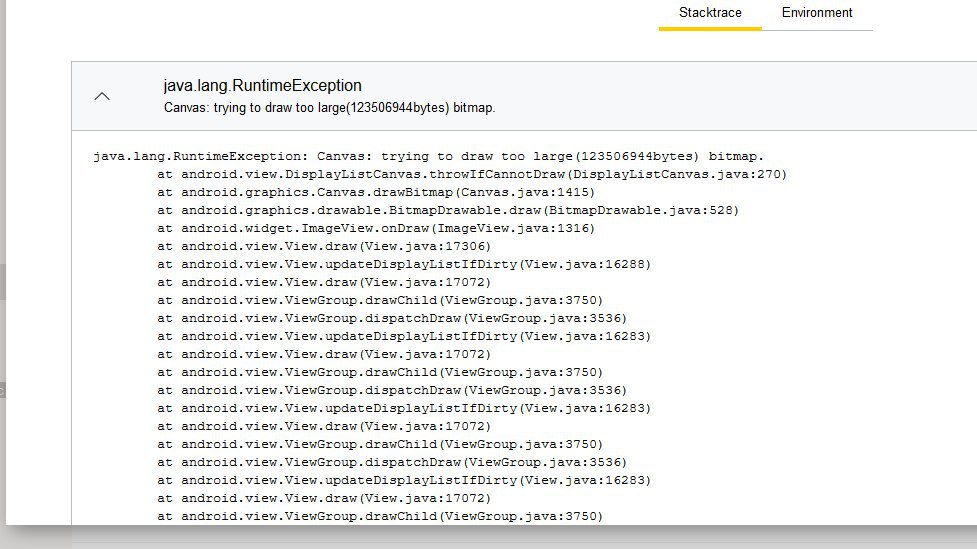The image size is (977, 549).
Task: Switch to the Stacktrace tab
Action: (710, 13)
